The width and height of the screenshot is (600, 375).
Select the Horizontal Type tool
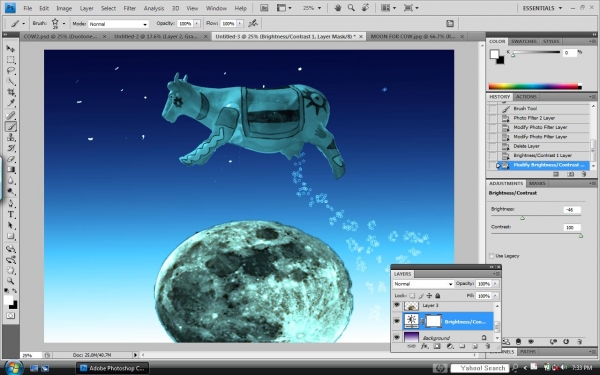pyautogui.click(x=10, y=215)
